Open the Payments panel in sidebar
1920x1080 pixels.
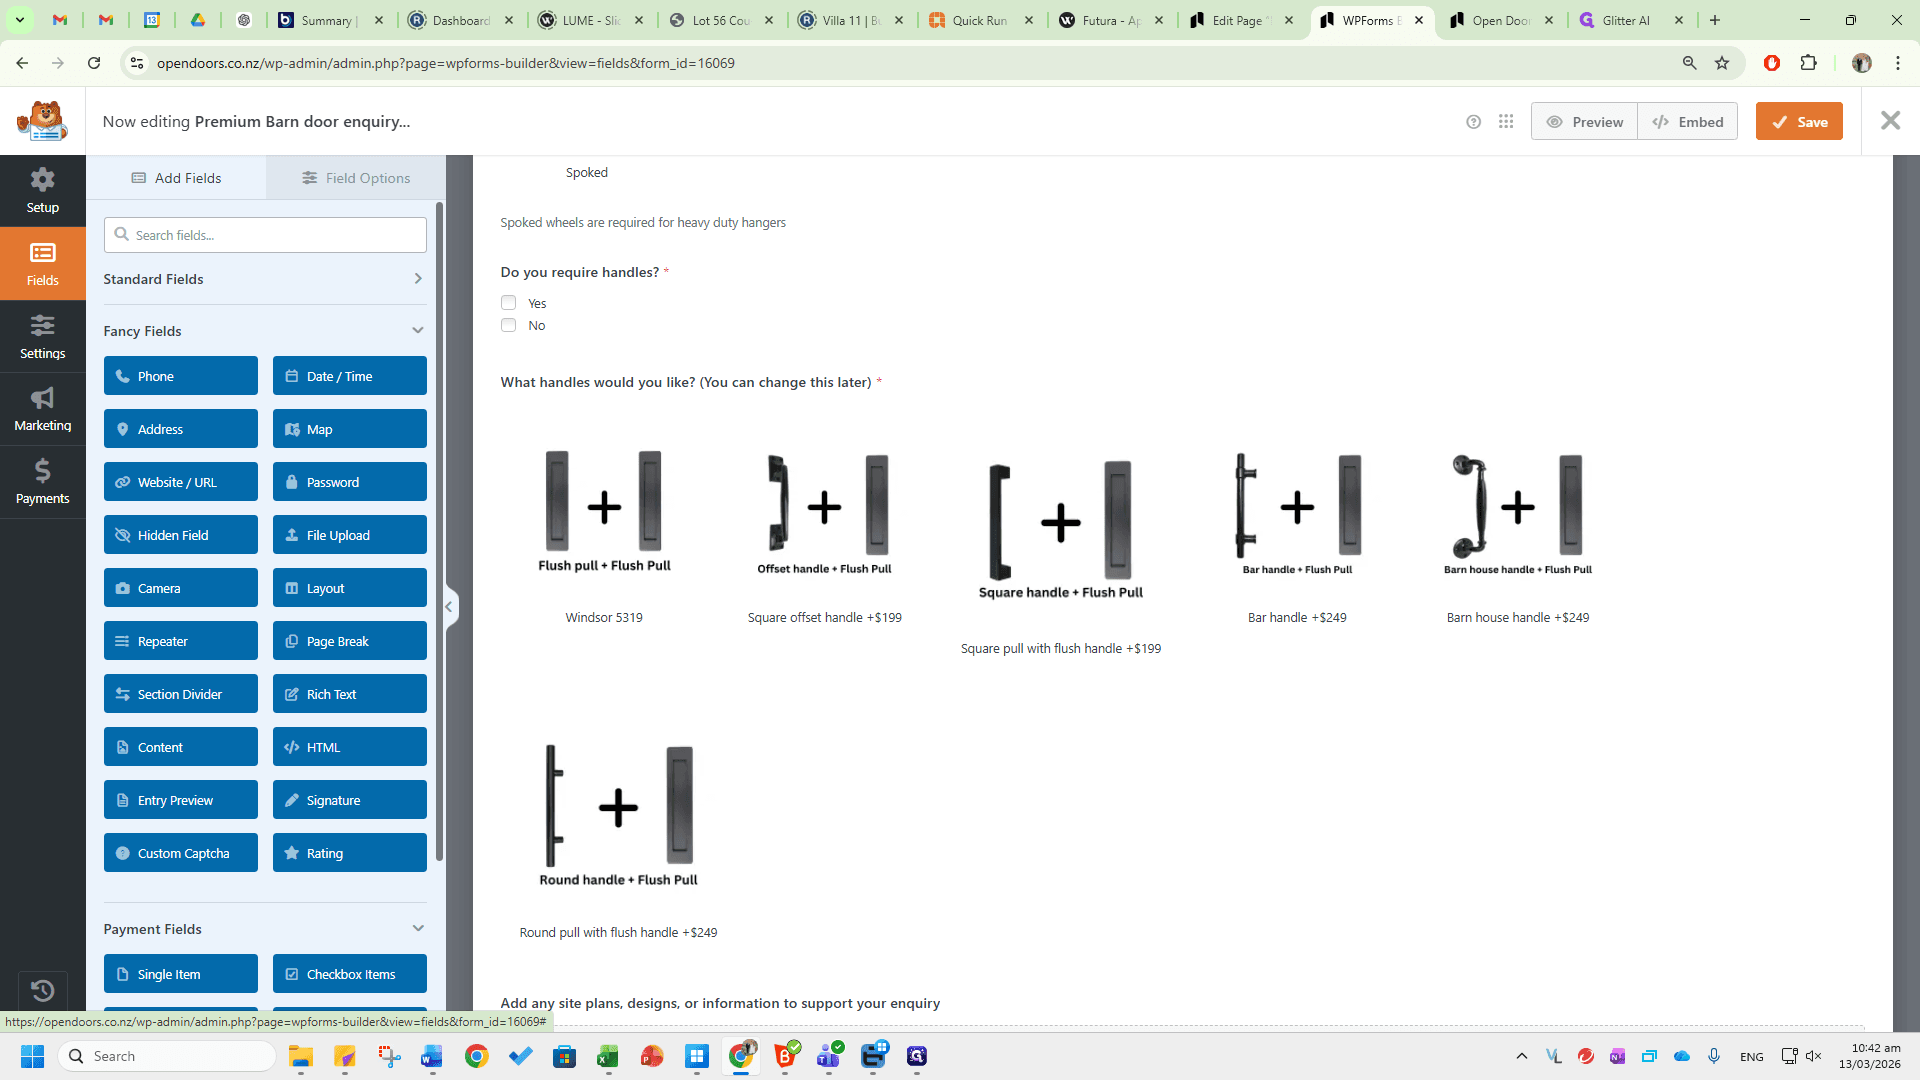coord(42,482)
